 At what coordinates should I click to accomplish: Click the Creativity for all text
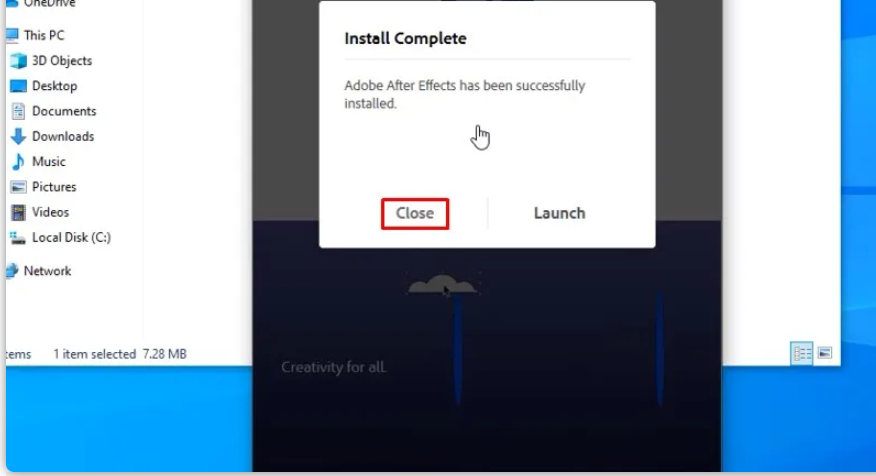[334, 367]
